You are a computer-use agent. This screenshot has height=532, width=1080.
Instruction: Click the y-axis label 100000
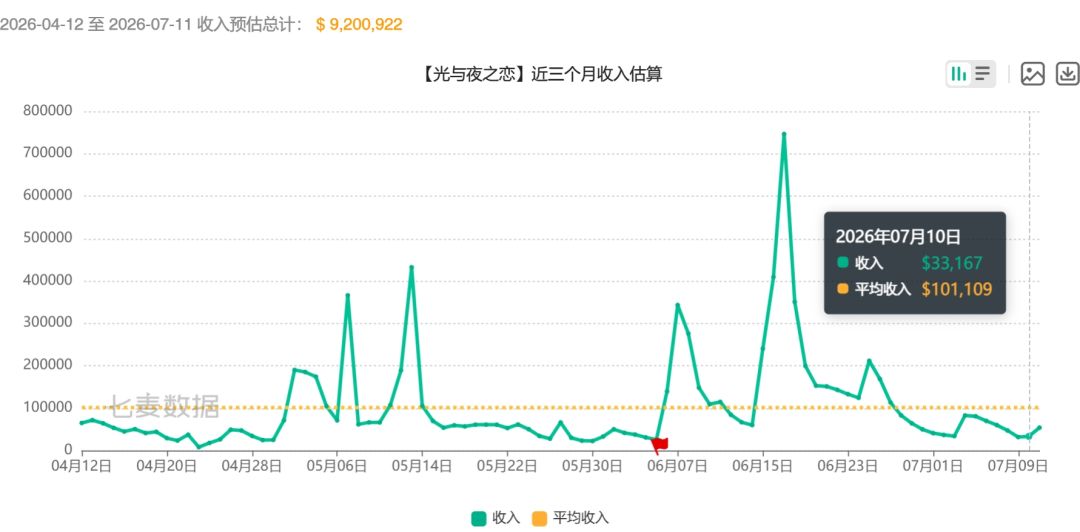[x=48, y=407]
